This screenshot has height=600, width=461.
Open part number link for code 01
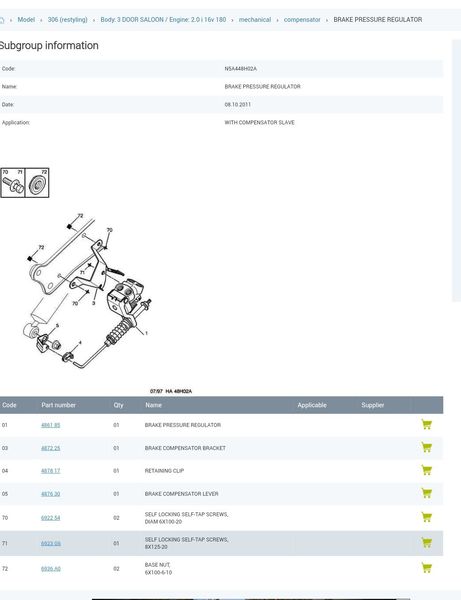pos(50,425)
